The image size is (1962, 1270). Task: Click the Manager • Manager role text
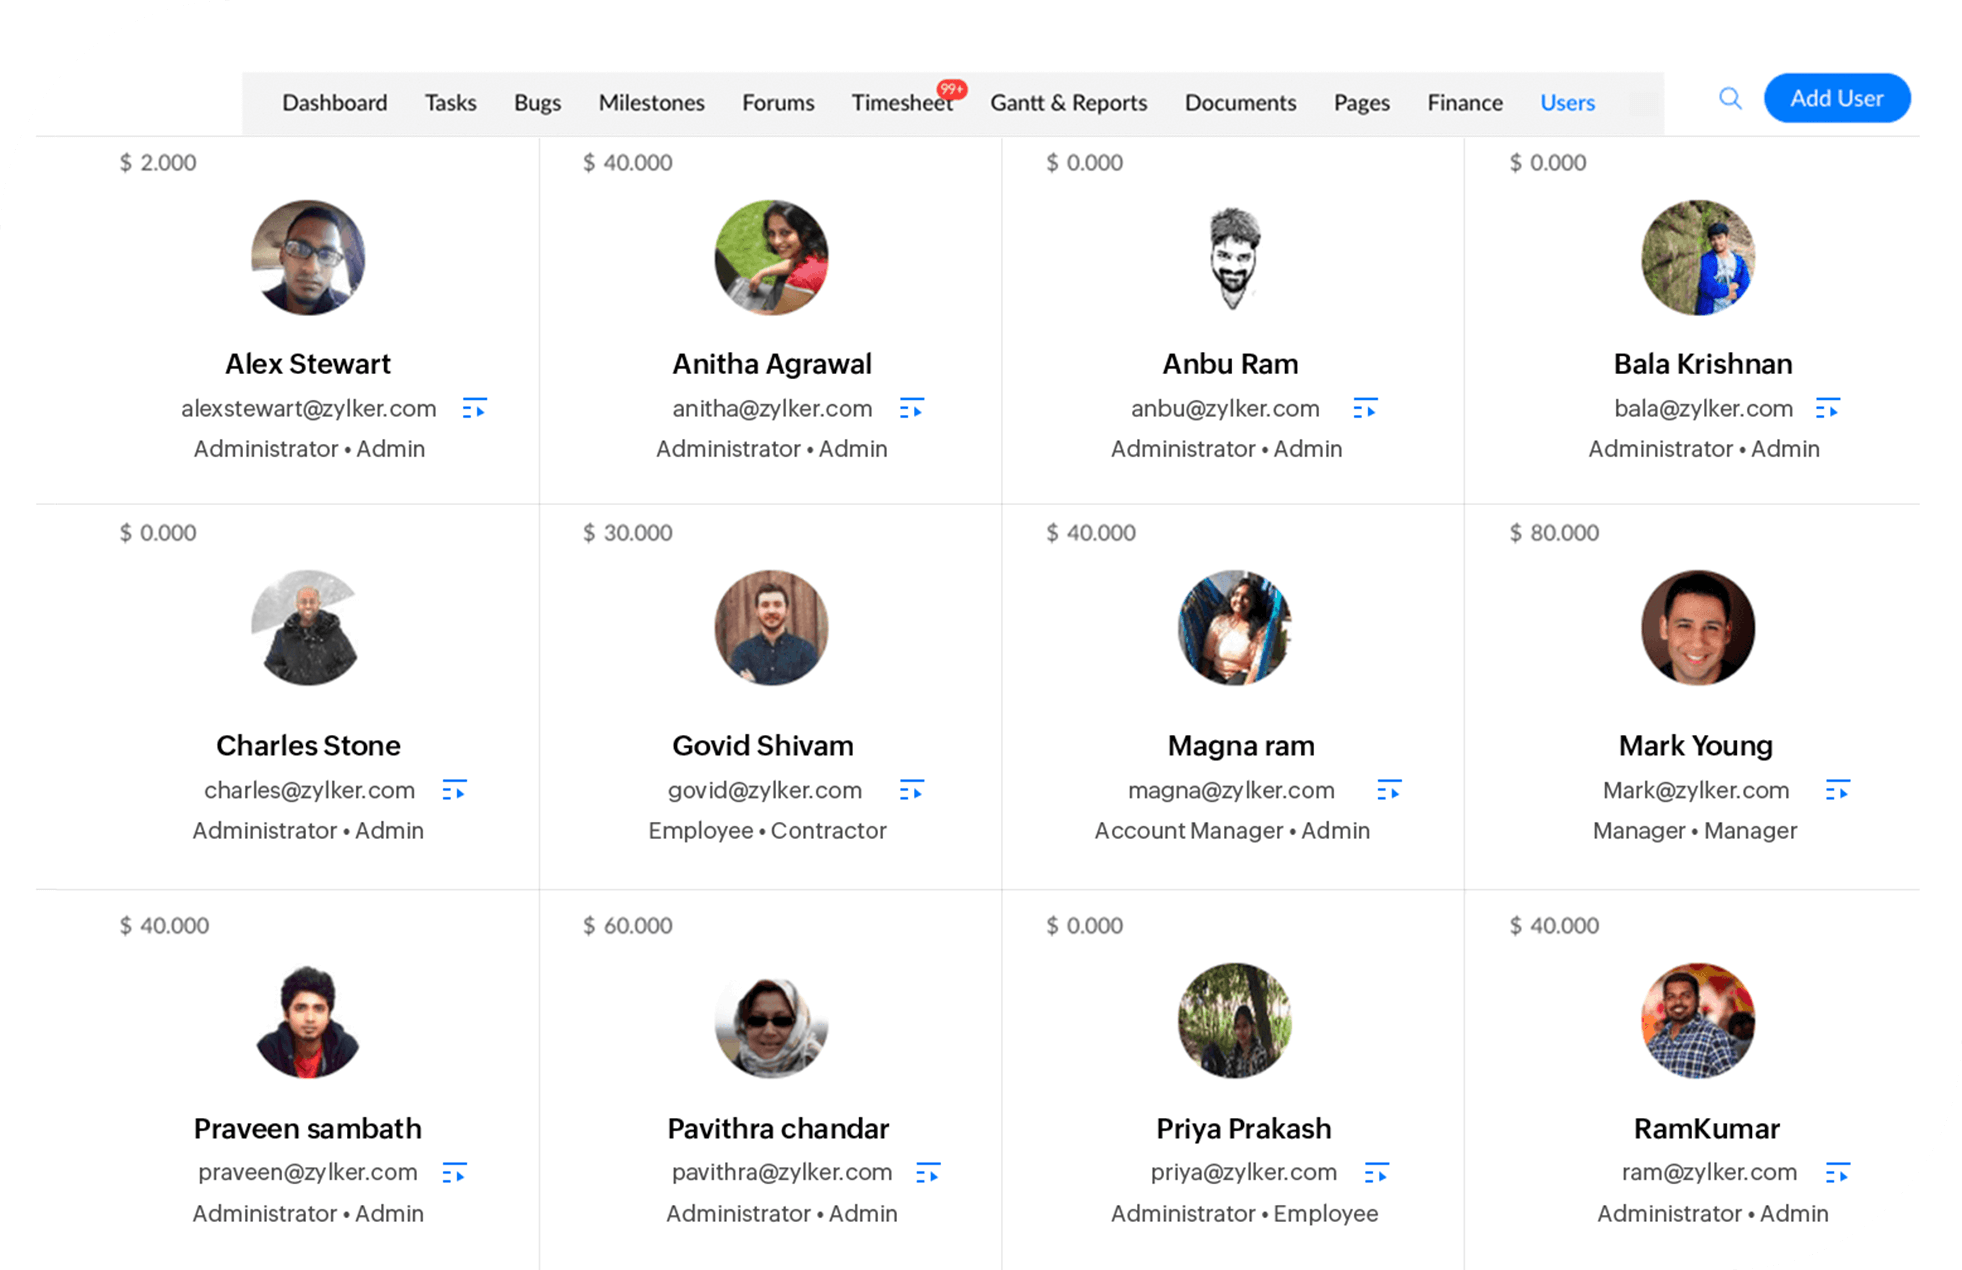click(1695, 830)
